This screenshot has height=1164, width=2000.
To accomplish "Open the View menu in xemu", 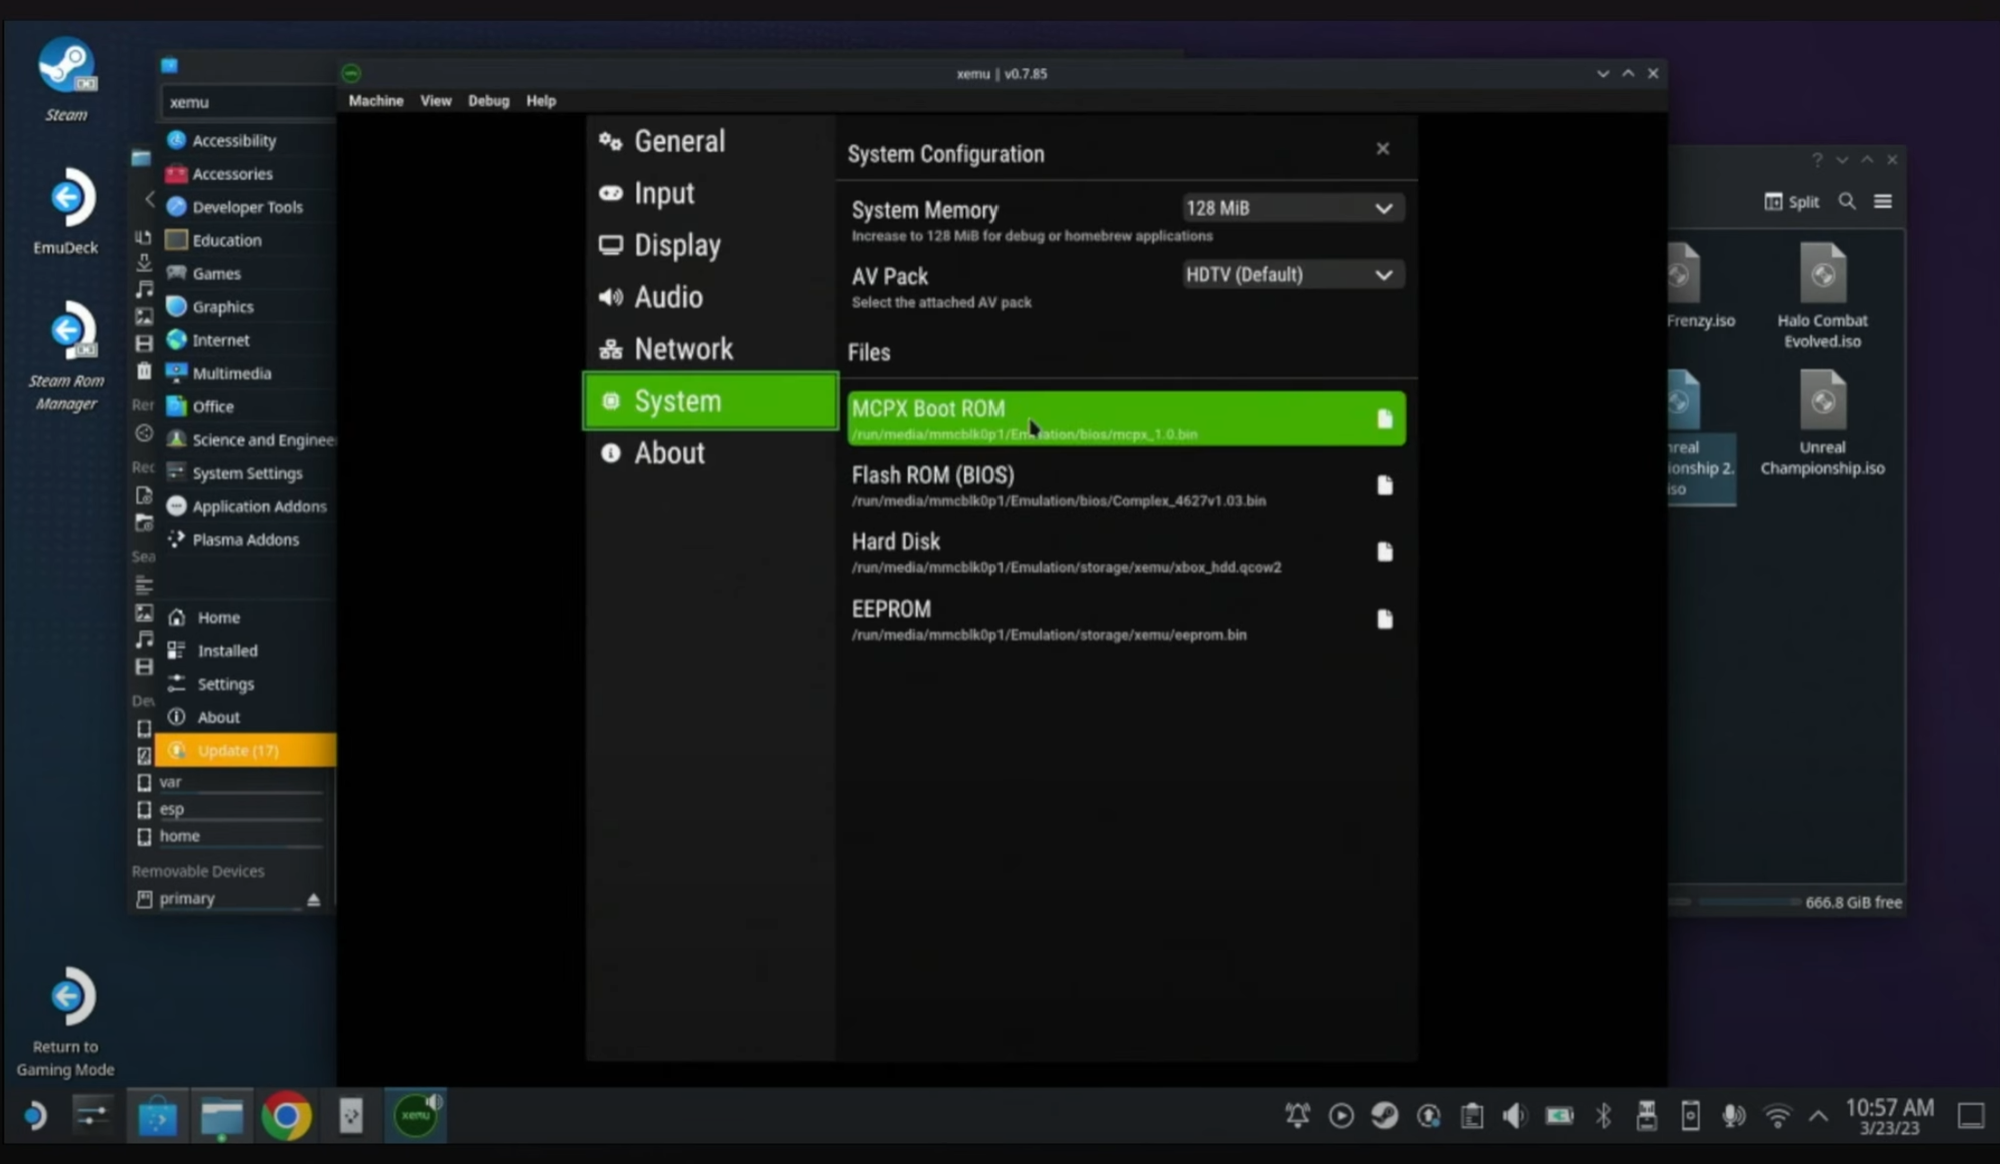I will [x=435, y=101].
